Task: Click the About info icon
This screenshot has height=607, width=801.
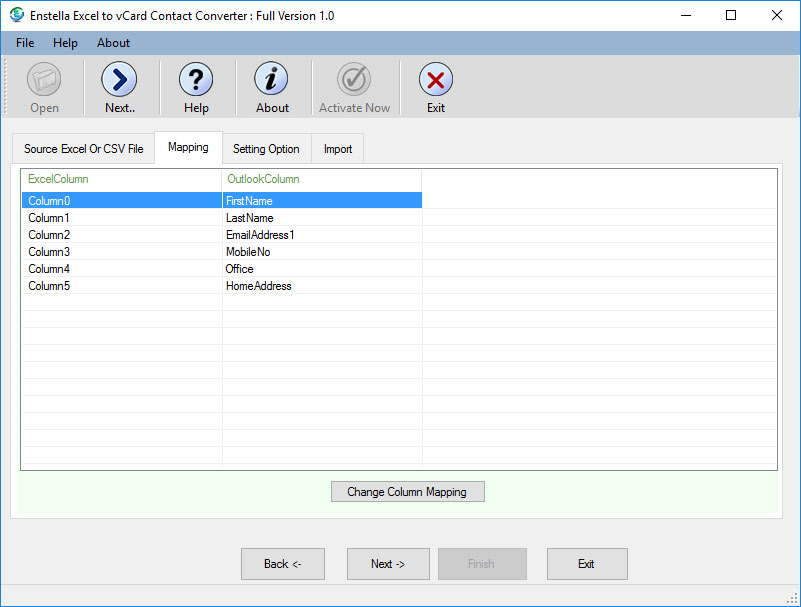Action: coord(272,80)
